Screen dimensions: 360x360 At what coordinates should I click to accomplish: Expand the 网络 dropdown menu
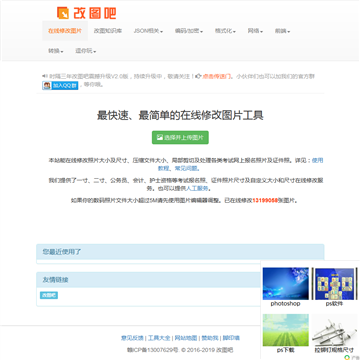pyautogui.click(x=255, y=31)
